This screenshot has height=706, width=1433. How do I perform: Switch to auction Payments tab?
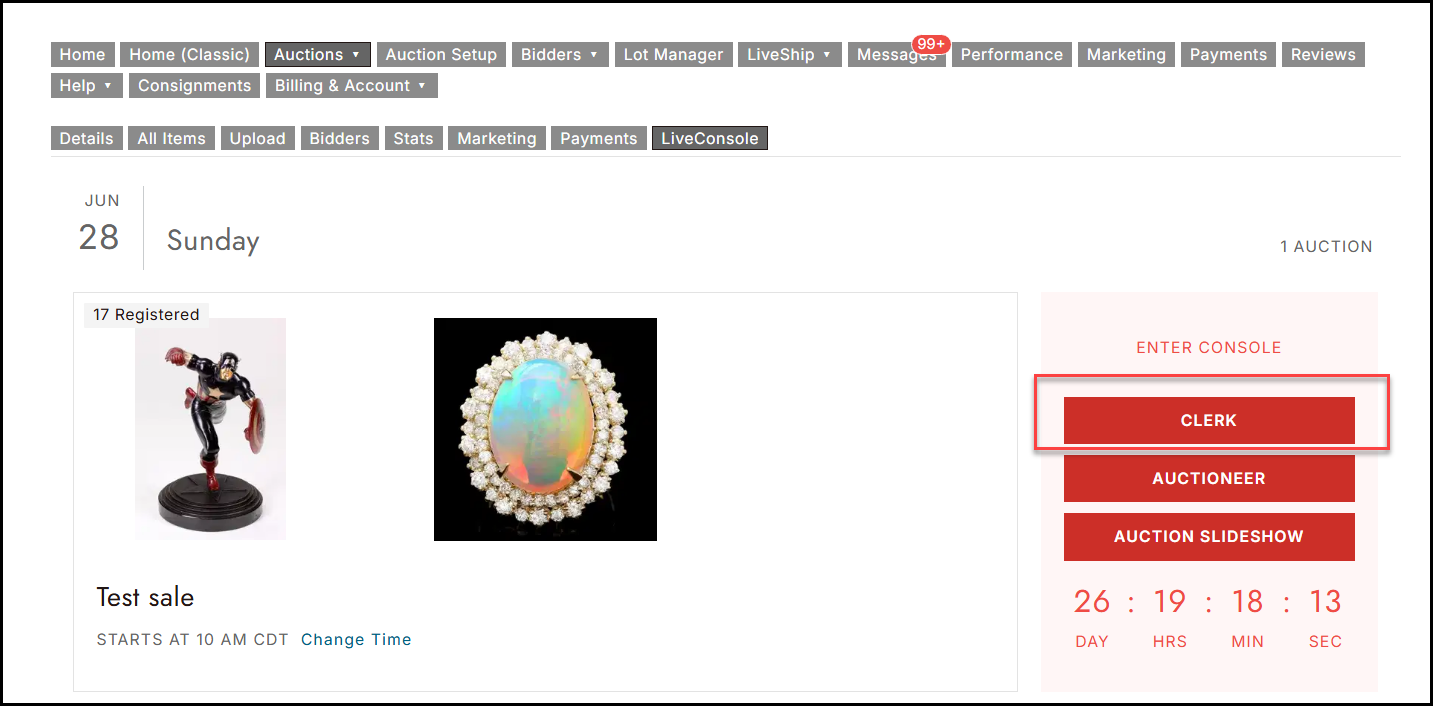(598, 139)
